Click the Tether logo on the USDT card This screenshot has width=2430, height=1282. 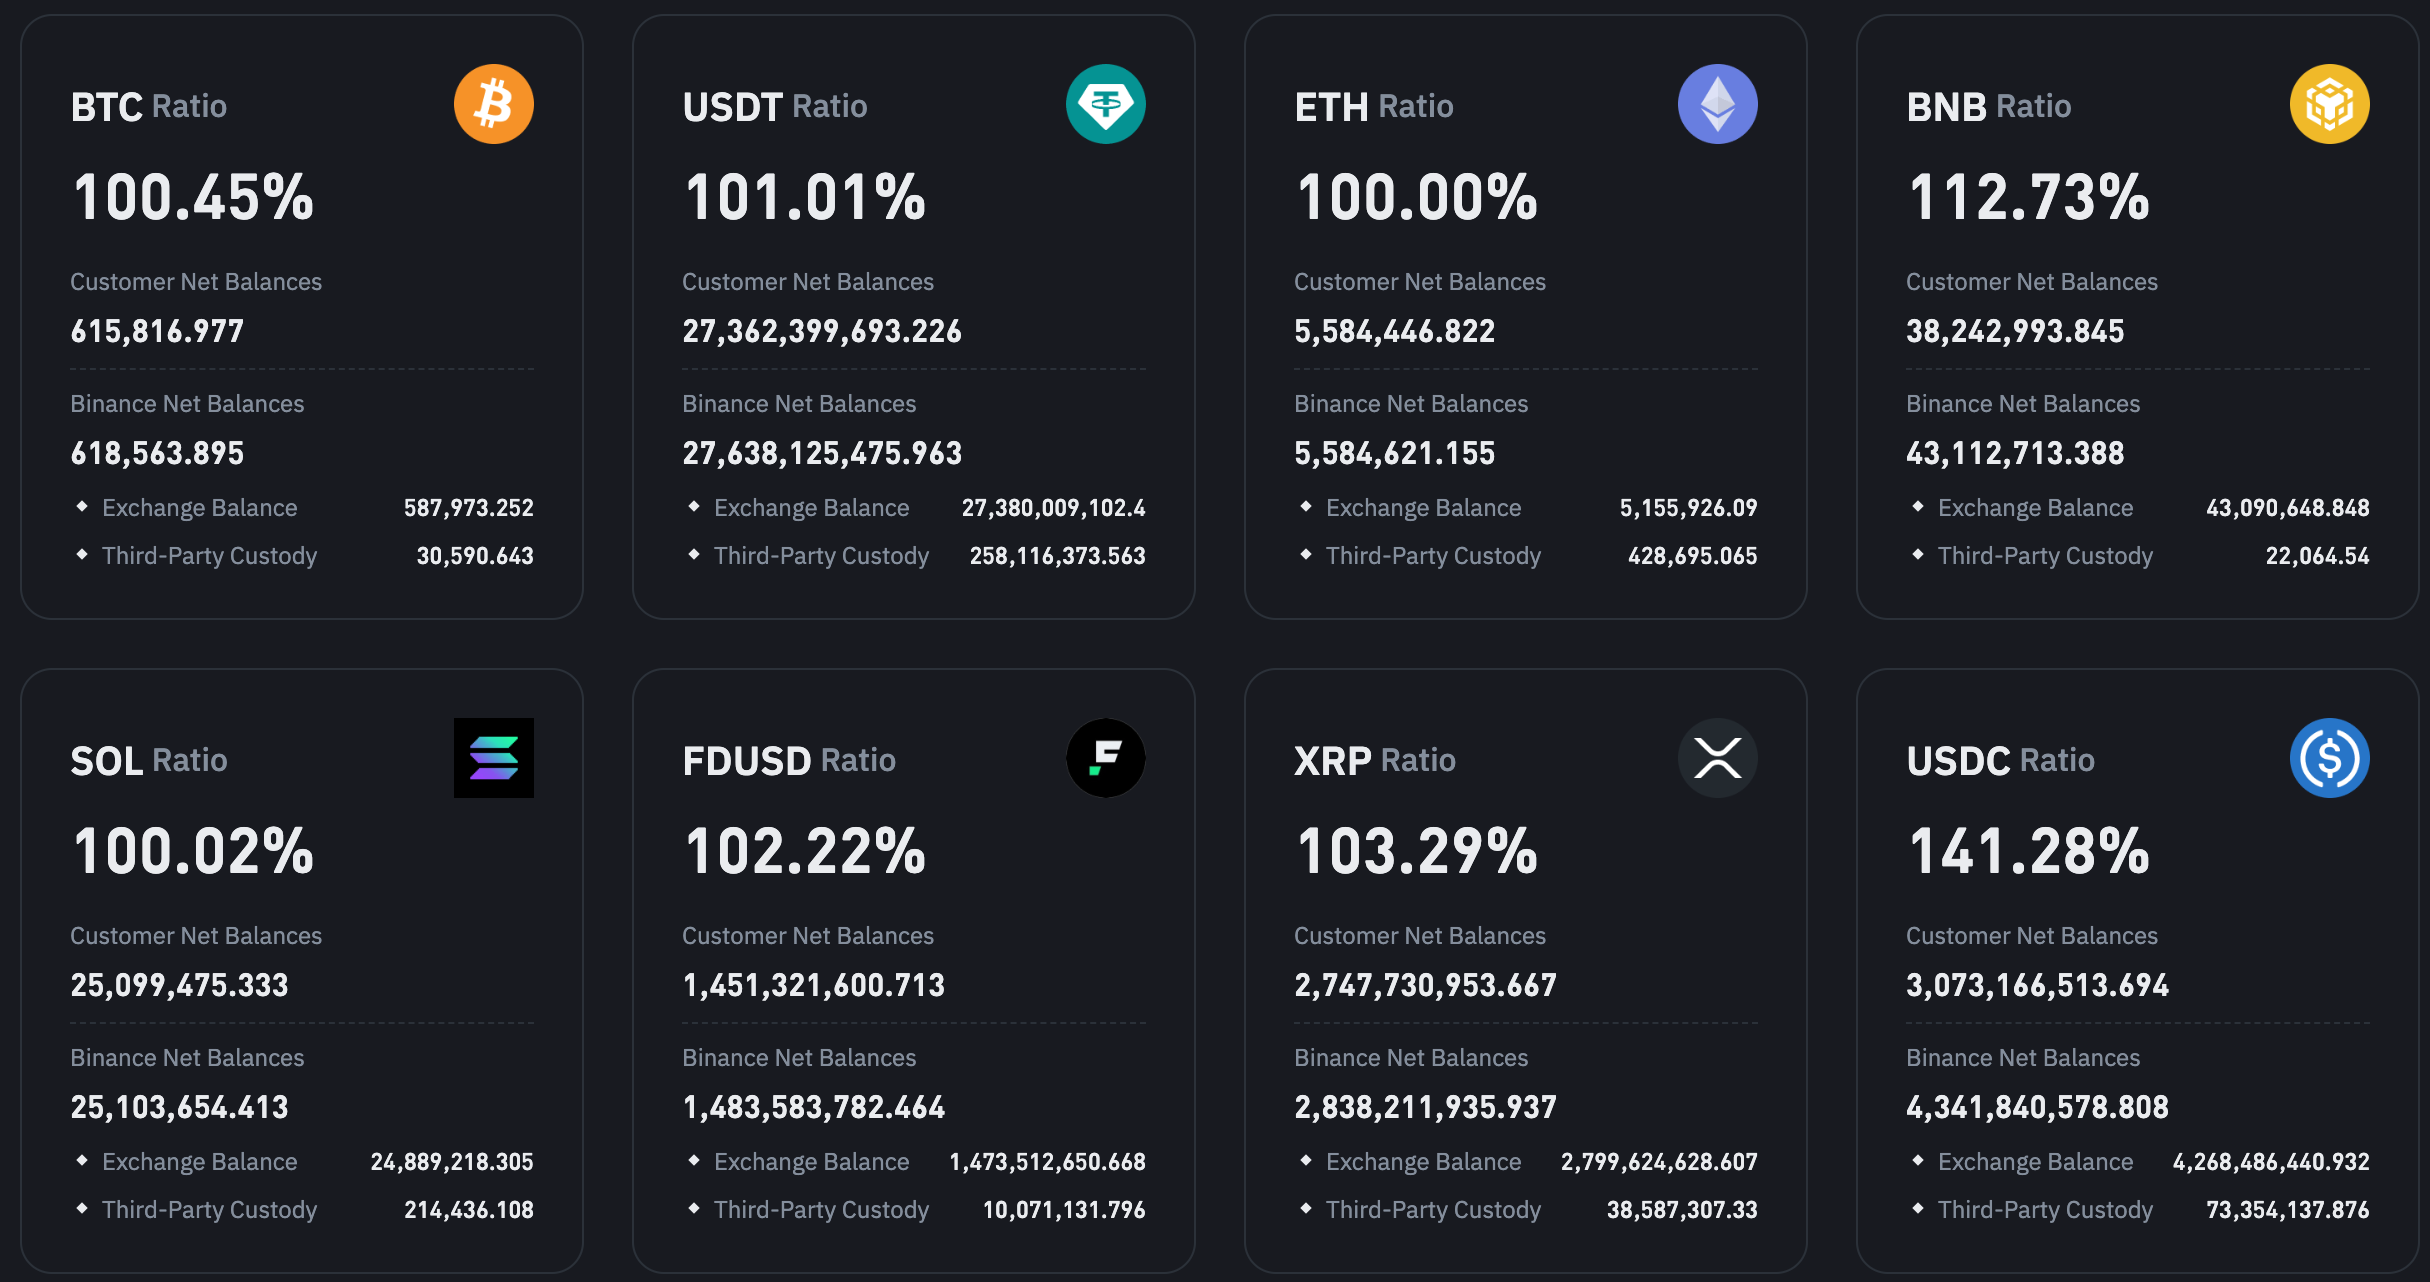1106,103
